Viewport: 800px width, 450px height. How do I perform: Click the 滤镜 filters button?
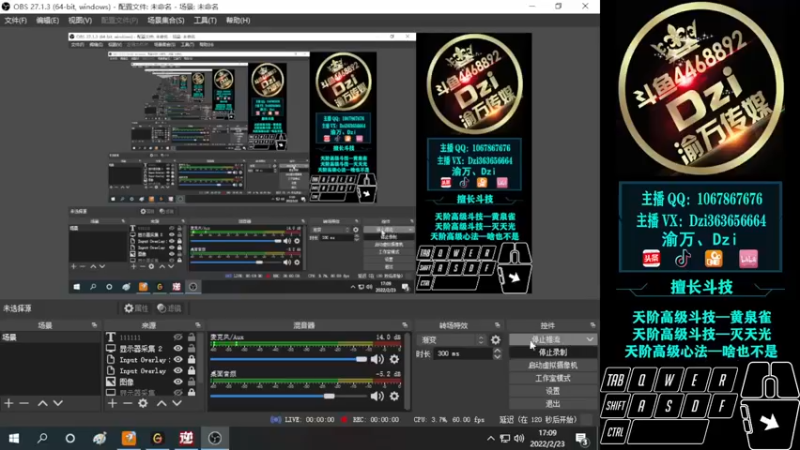click(x=169, y=308)
